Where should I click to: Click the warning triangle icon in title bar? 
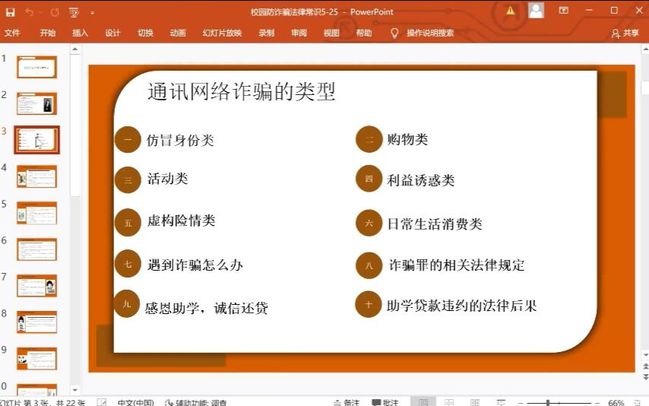click(510, 11)
